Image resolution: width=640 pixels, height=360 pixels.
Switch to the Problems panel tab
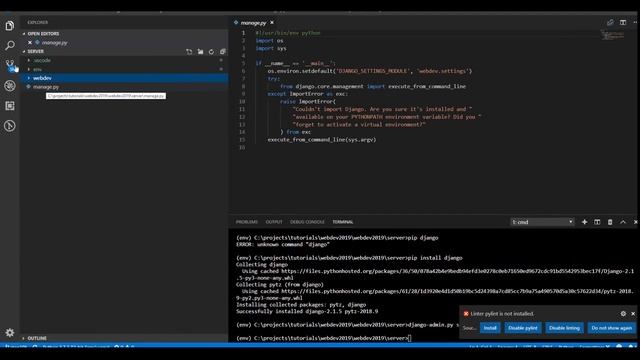pos(247,222)
